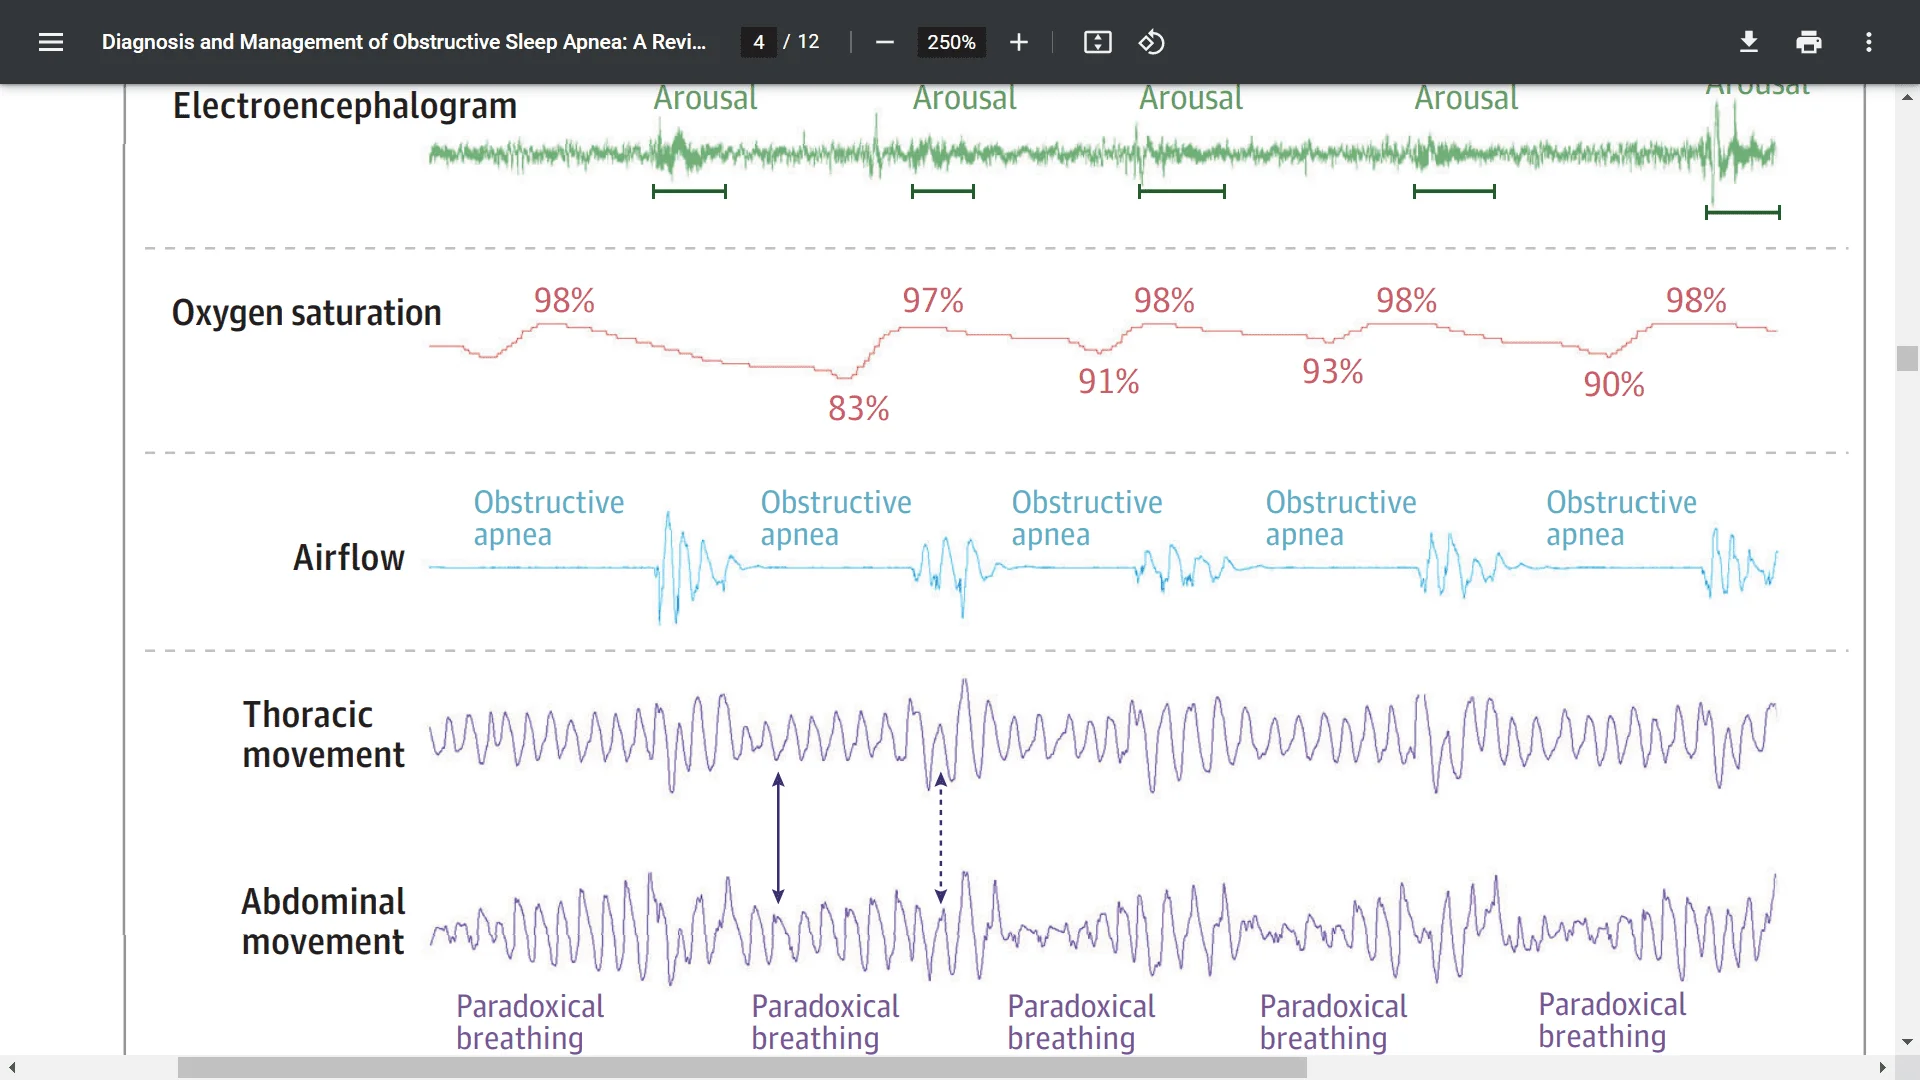Open the more actions menu

tap(1869, 42)
